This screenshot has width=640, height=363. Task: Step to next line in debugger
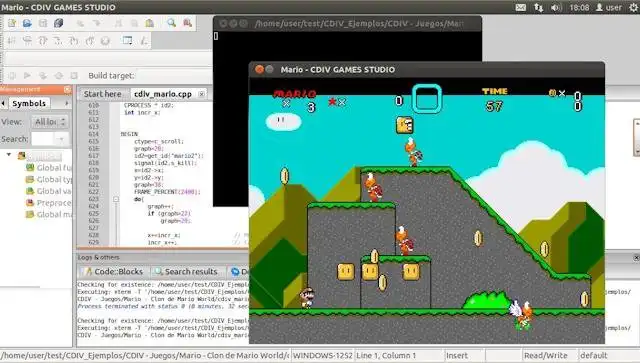42,40
